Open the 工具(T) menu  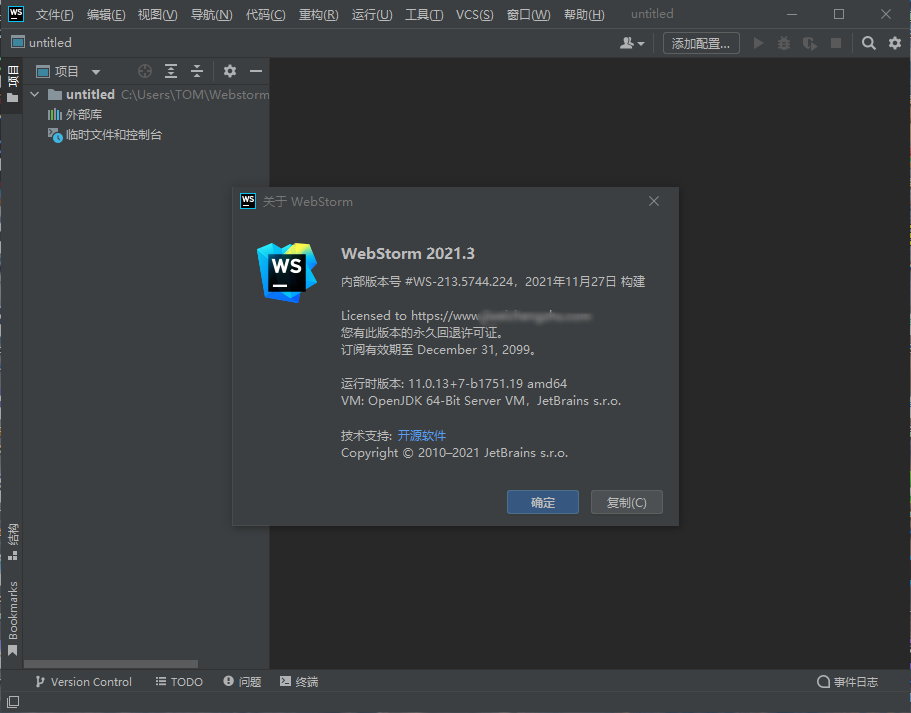pyautogui.click(x=424, y=15)
